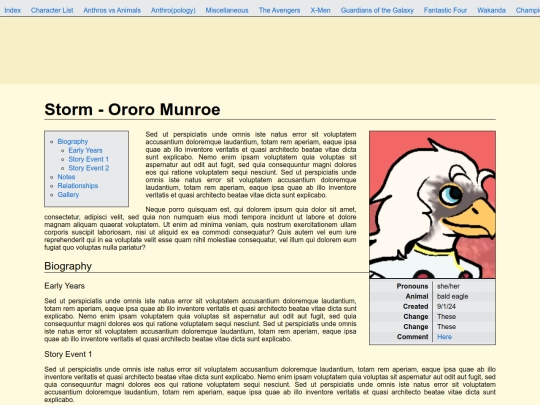
Task: Open Story Event 1 contents link
Action: pos(89,159)
